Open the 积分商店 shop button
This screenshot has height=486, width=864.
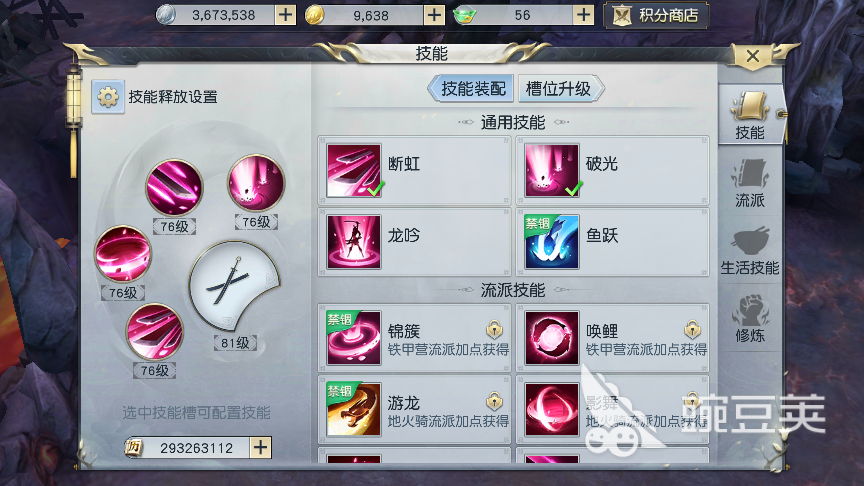[656, 15]
